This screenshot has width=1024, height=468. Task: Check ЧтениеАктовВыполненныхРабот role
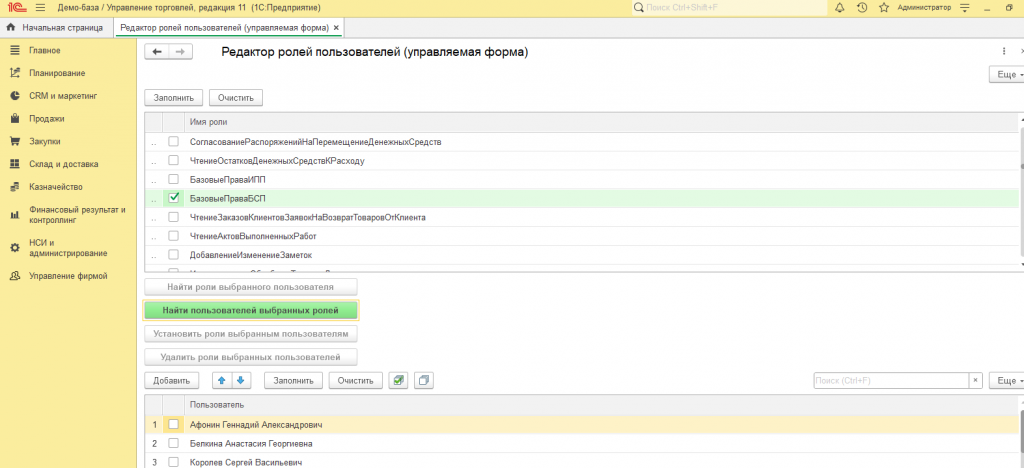(173, 236)
